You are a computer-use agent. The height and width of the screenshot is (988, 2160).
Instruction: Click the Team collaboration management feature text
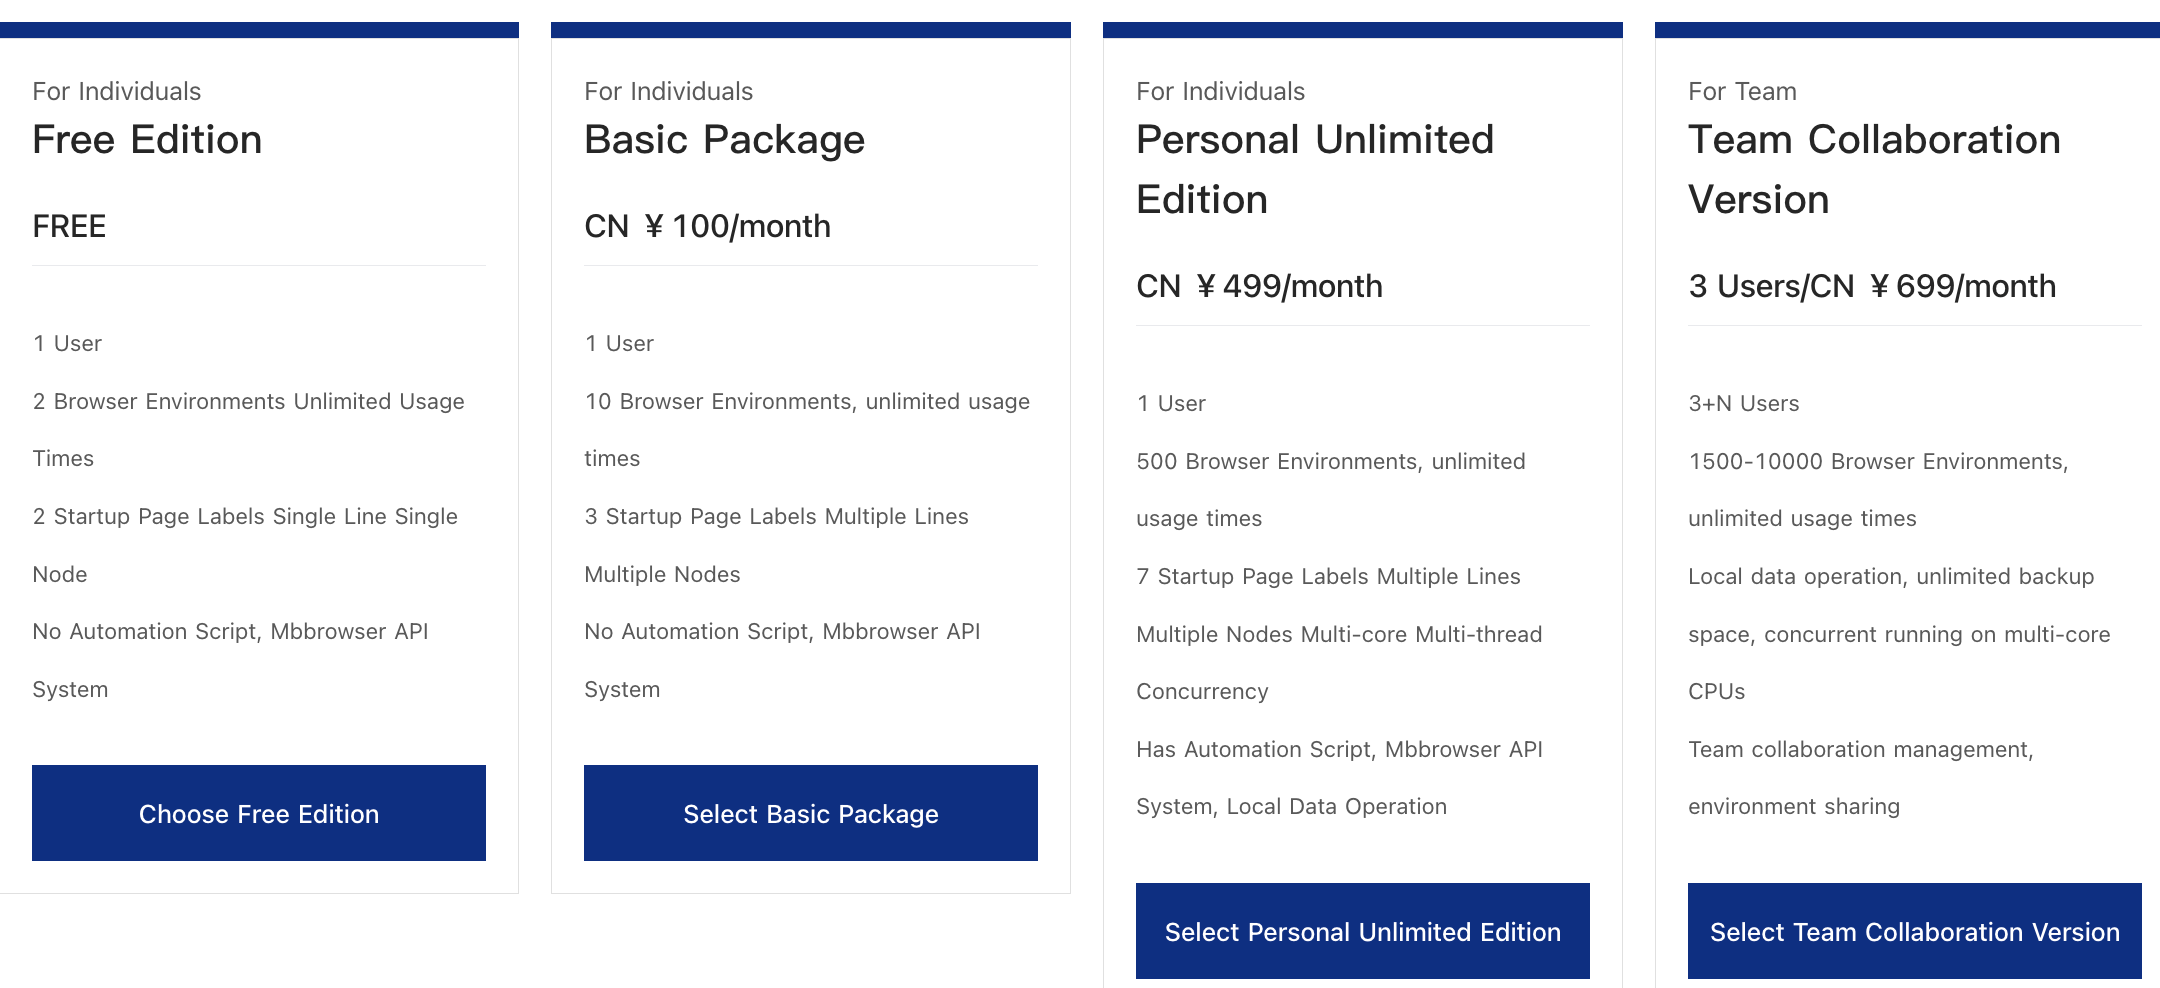pyautogui.click(x=1860, y=749)
